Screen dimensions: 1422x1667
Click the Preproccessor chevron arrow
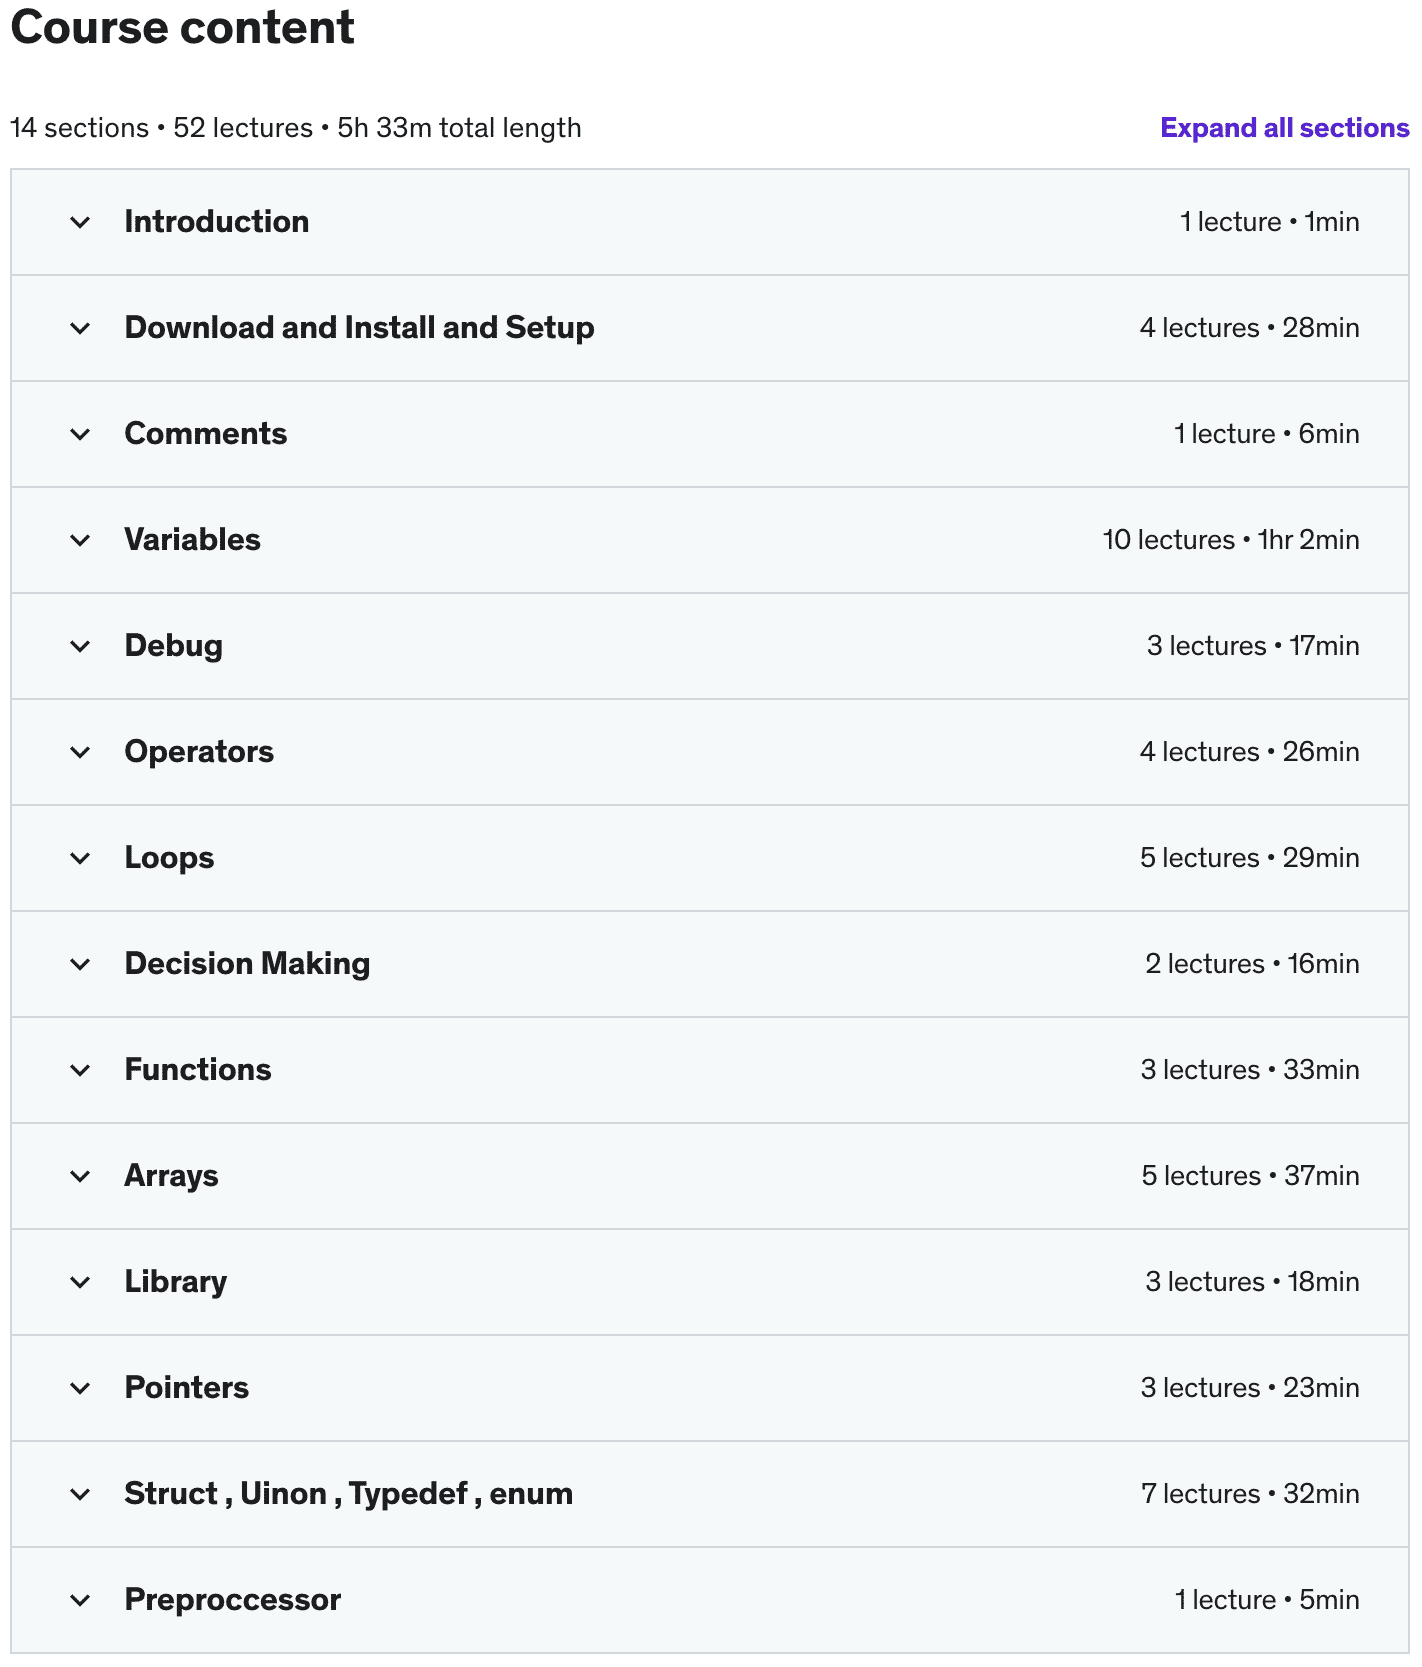point(80,1600)
